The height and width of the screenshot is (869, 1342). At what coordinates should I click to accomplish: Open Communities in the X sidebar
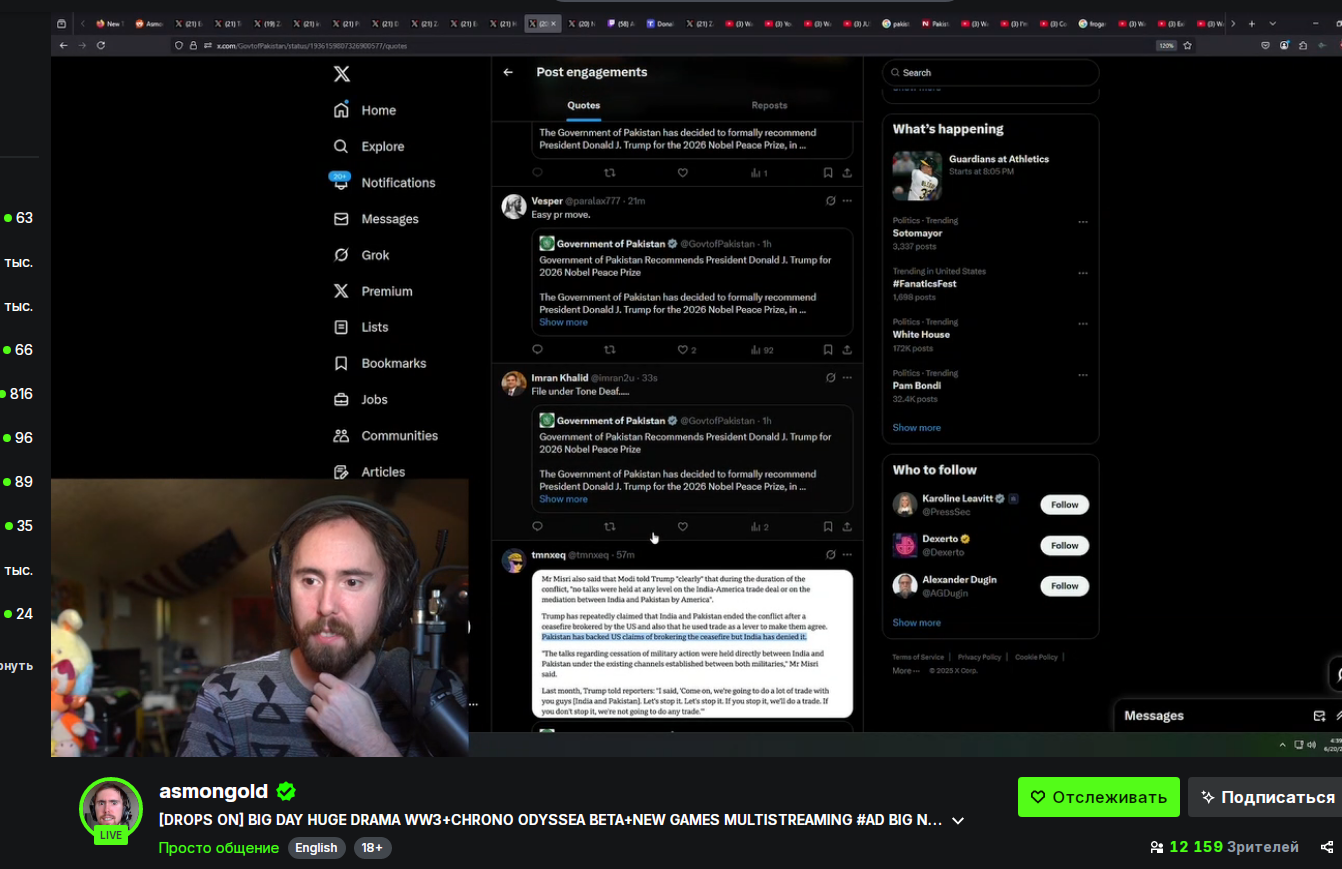point(385,435)
